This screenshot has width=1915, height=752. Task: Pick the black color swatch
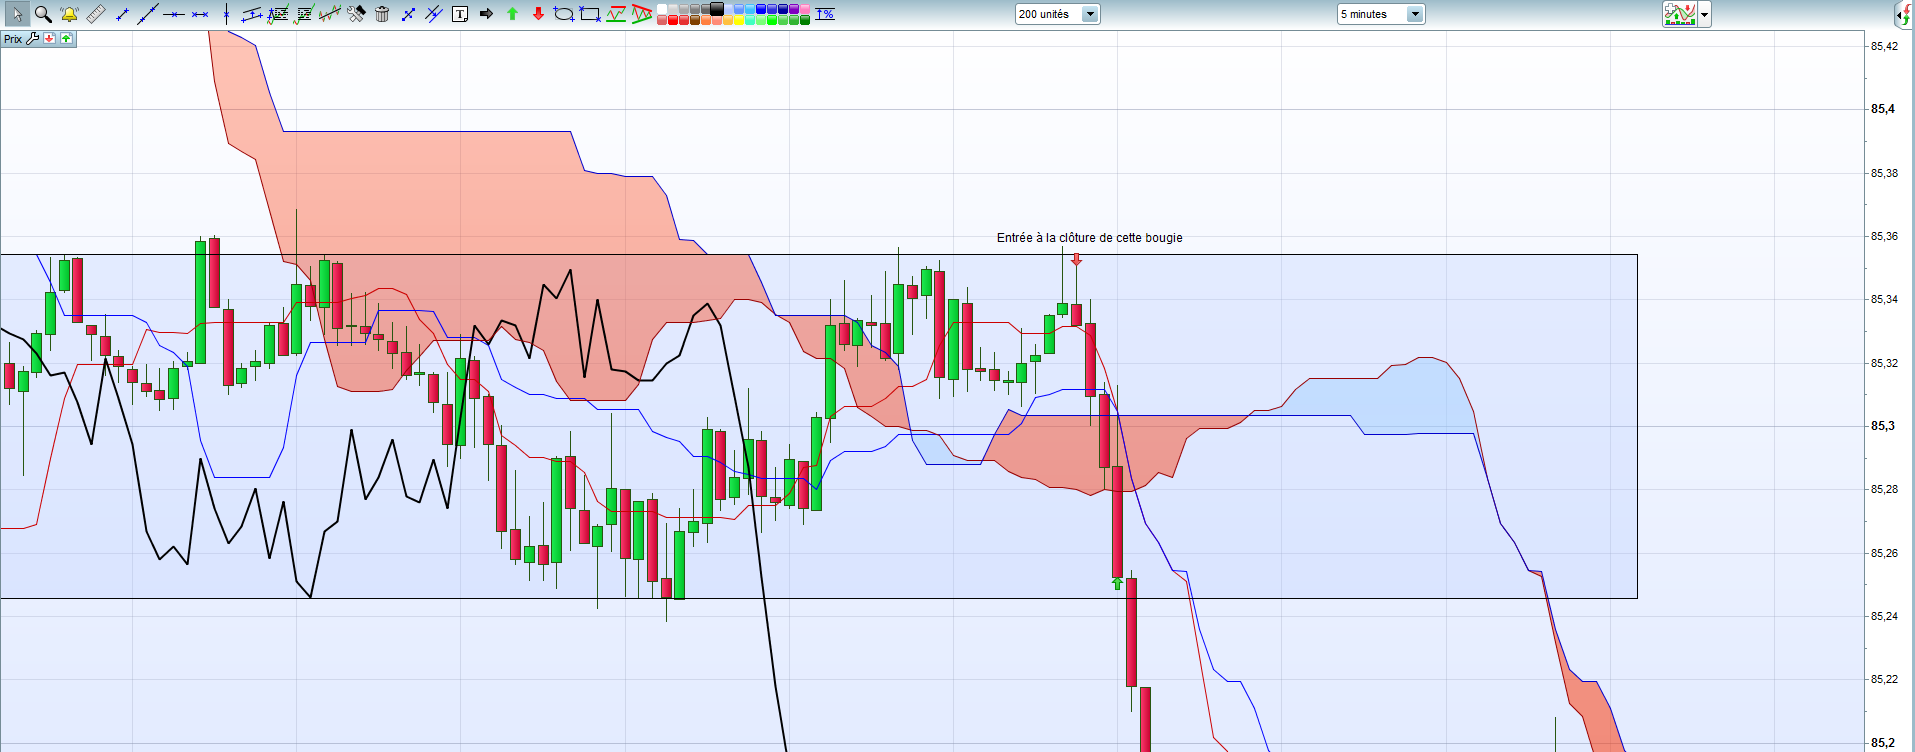click(716, 9)
